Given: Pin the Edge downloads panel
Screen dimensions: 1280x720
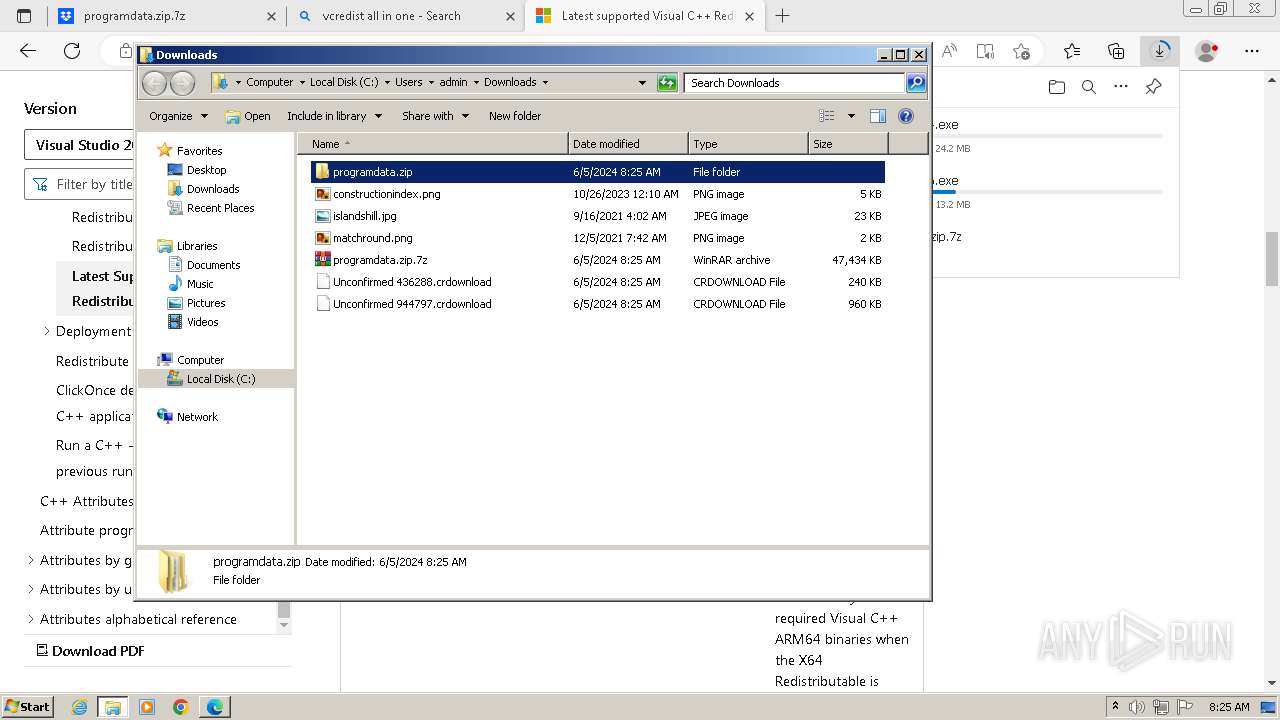Looking at the screenshot, I should (1153, 87).
